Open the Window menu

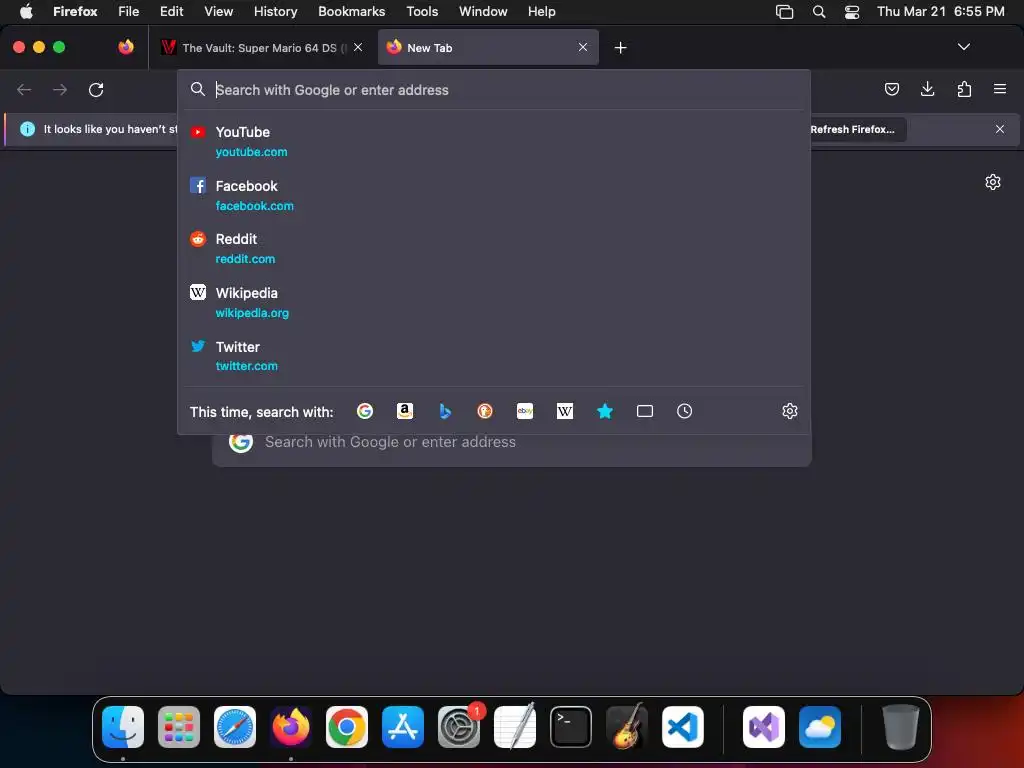coord(483,11)
